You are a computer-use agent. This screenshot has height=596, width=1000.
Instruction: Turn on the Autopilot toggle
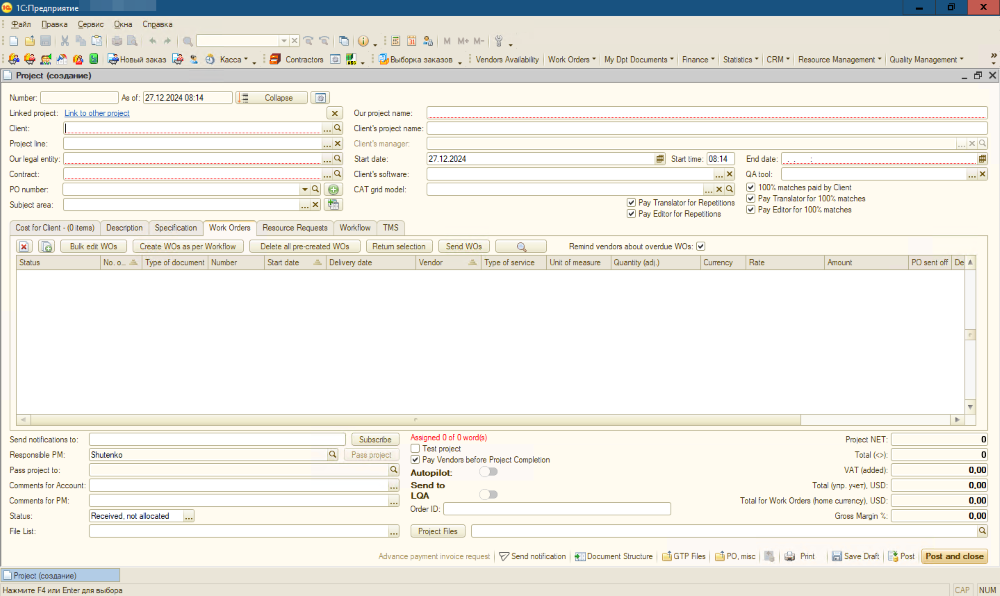coord(488,471)
